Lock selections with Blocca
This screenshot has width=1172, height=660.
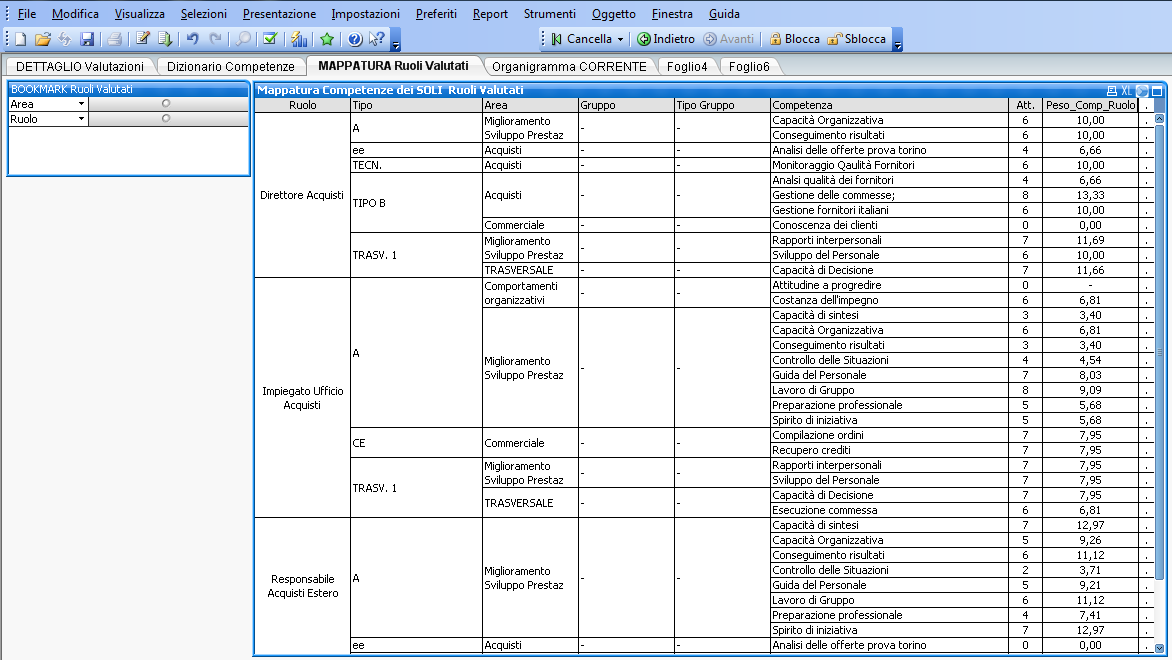795,39
